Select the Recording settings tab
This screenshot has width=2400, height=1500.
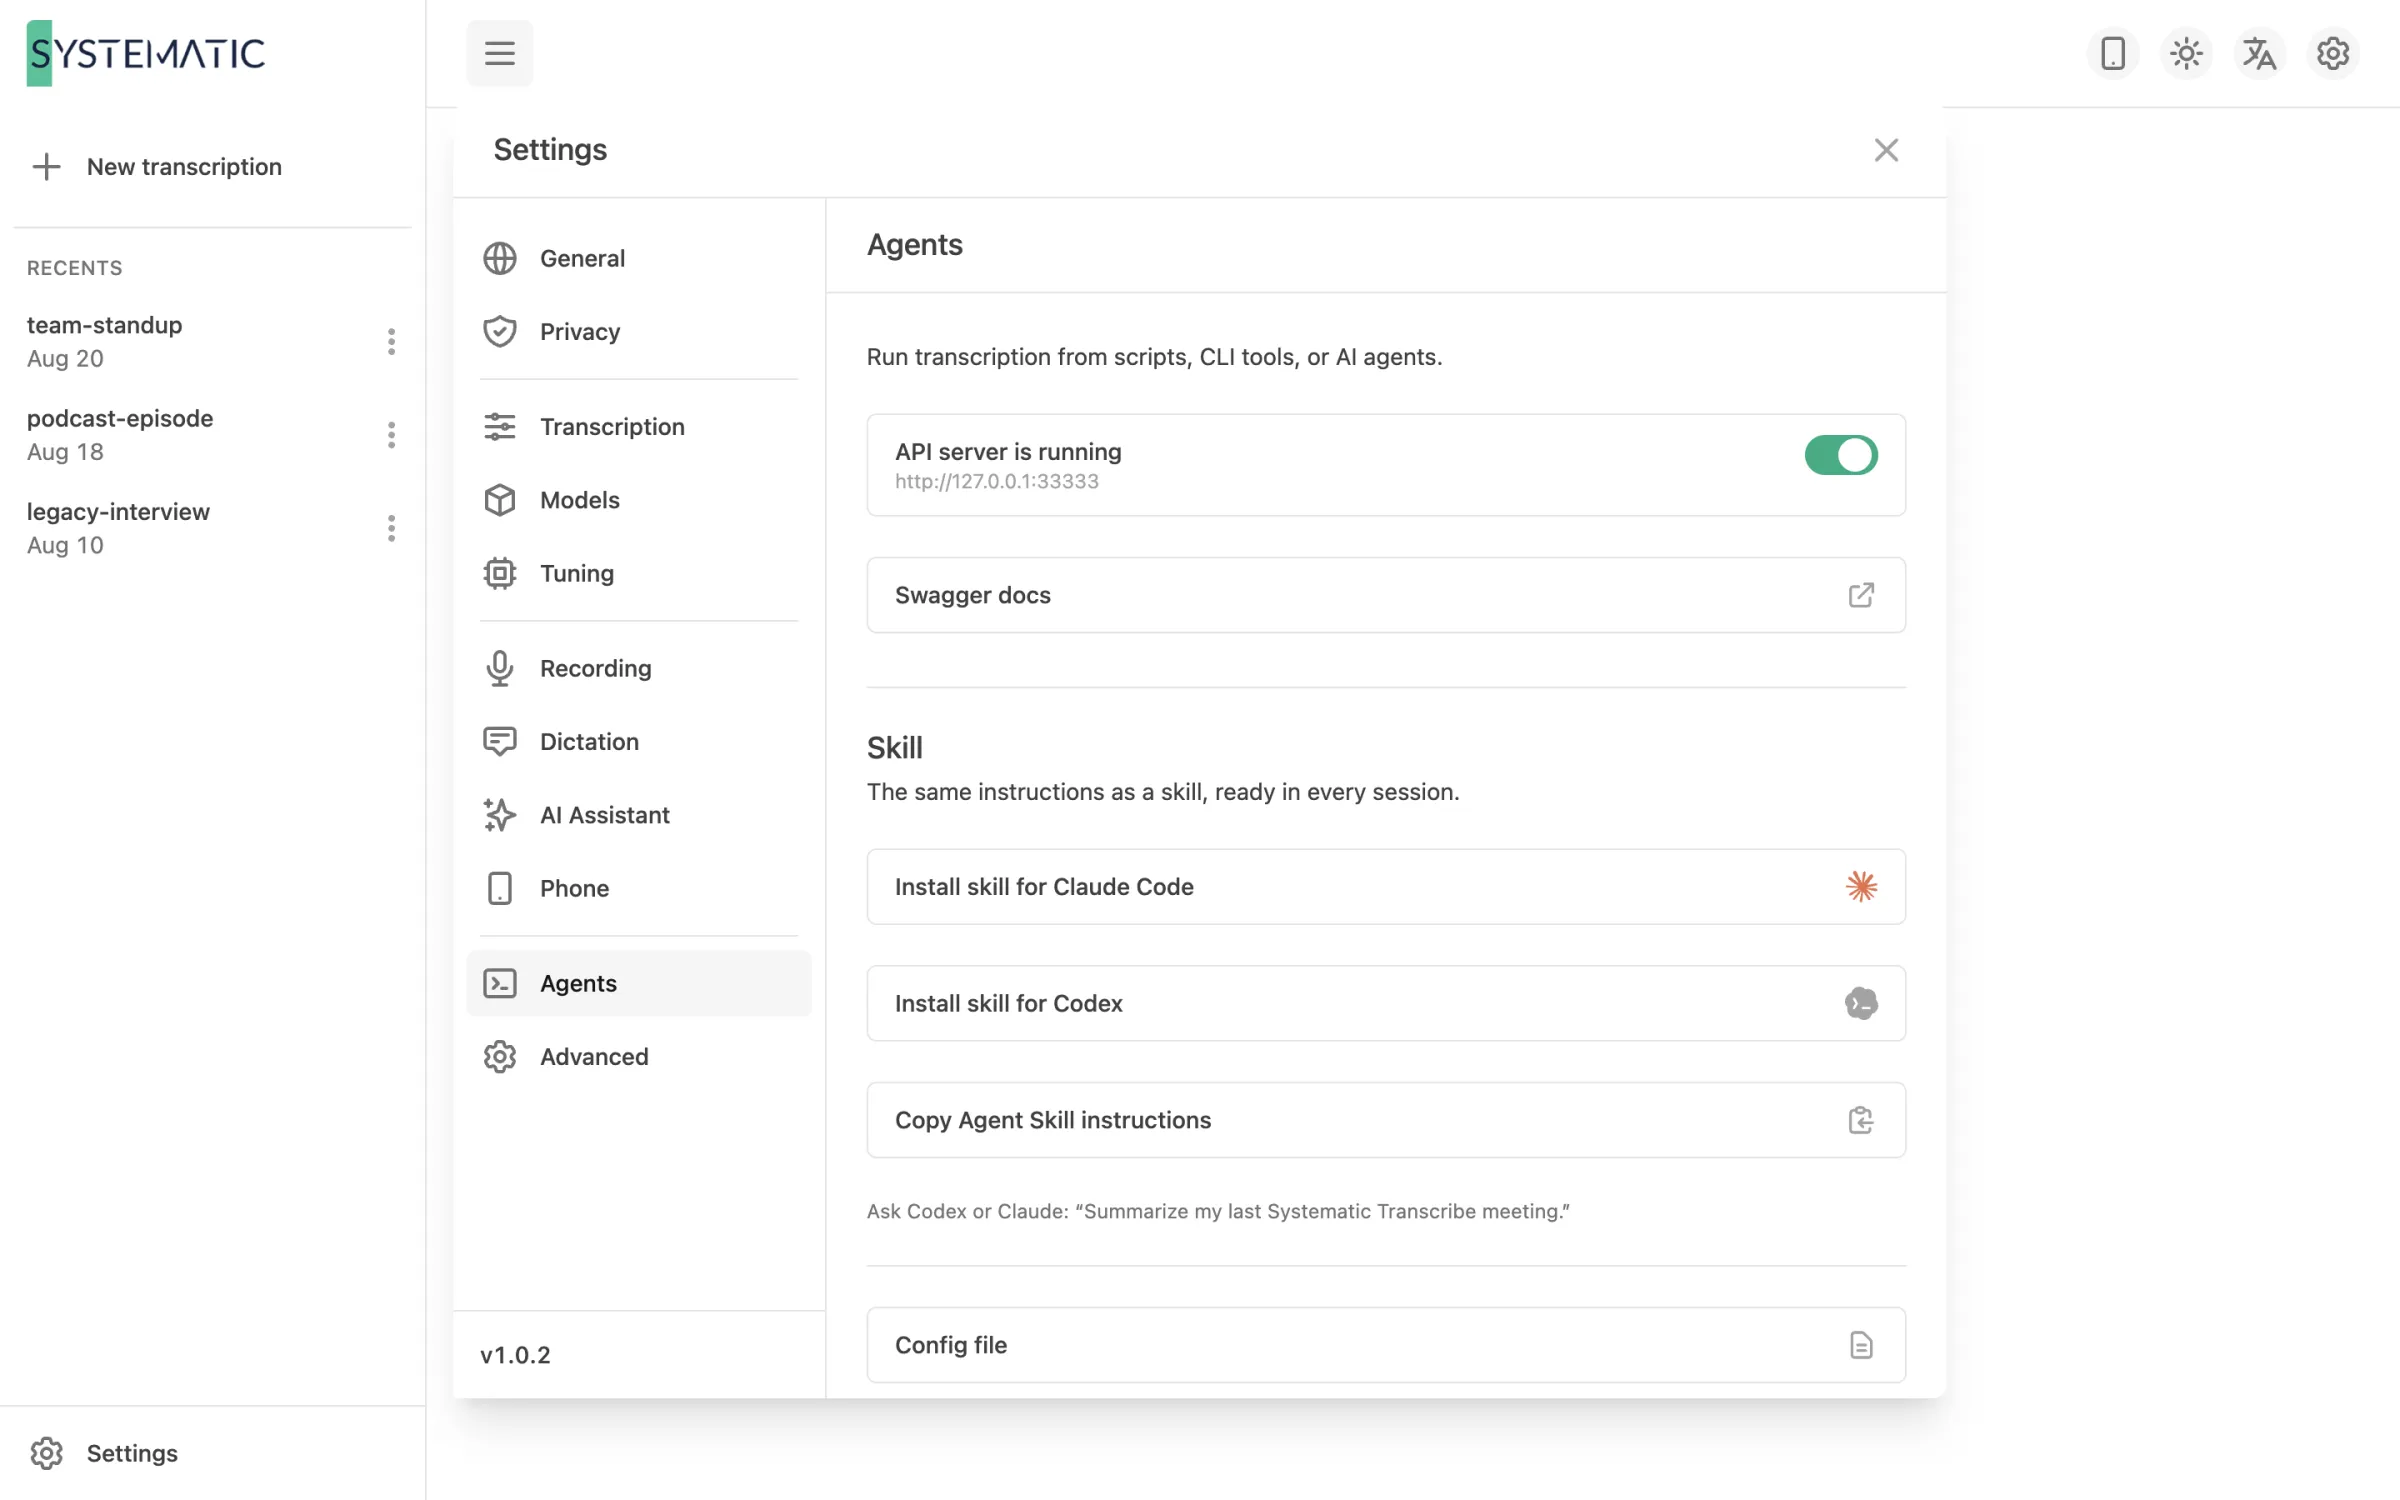[x=638, y=668]
